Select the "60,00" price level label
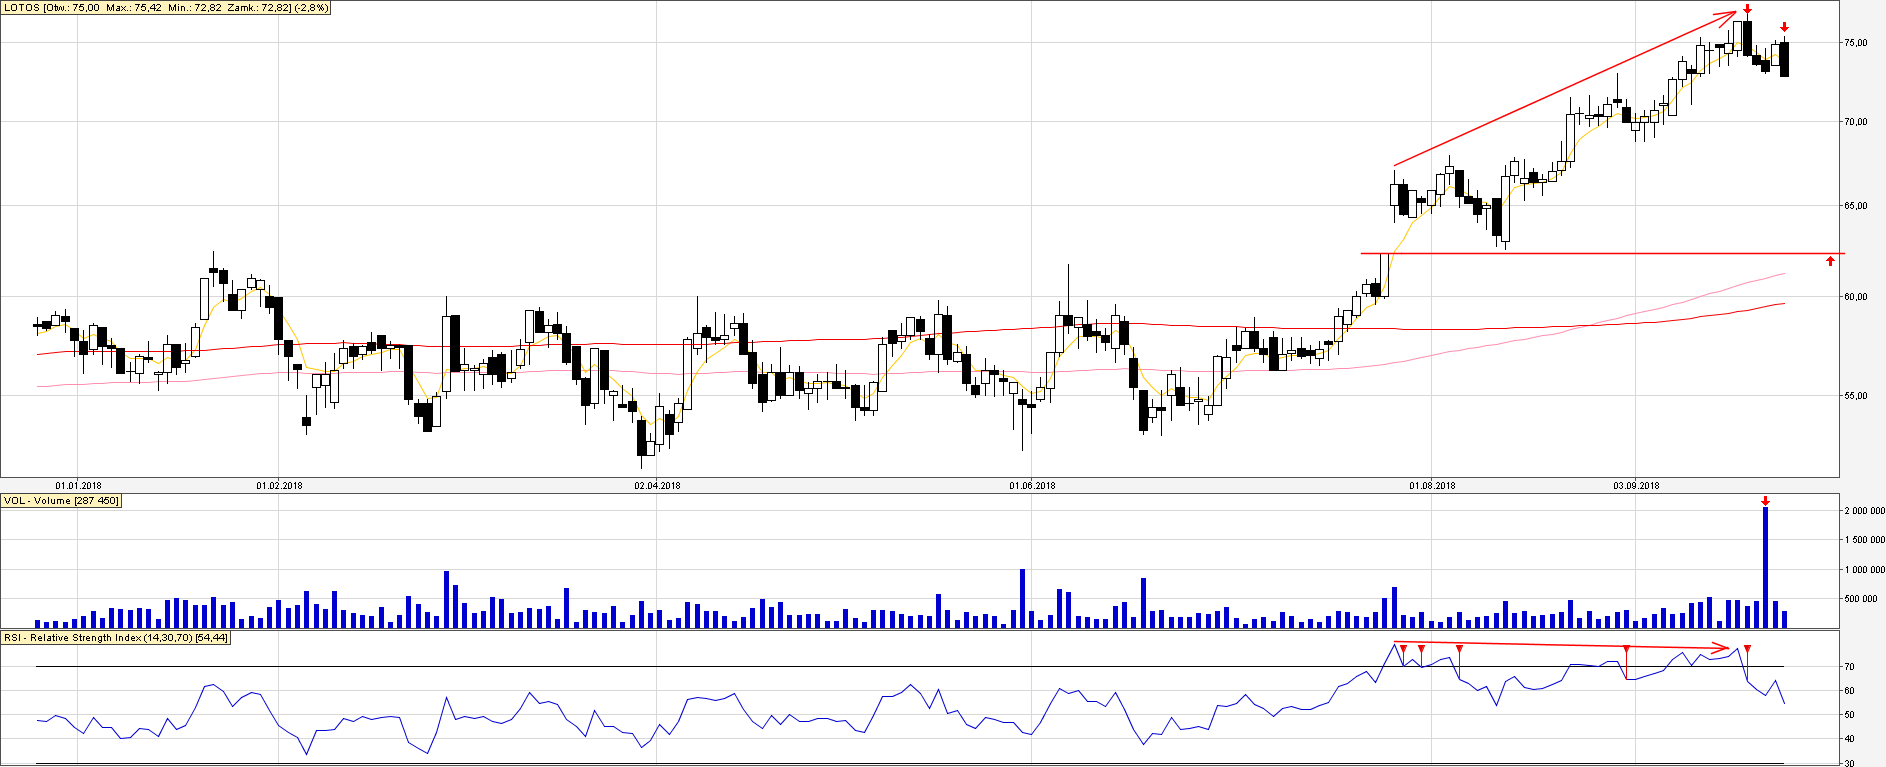Viewport: 1886px width, 767px height. tap(1856, 297)
